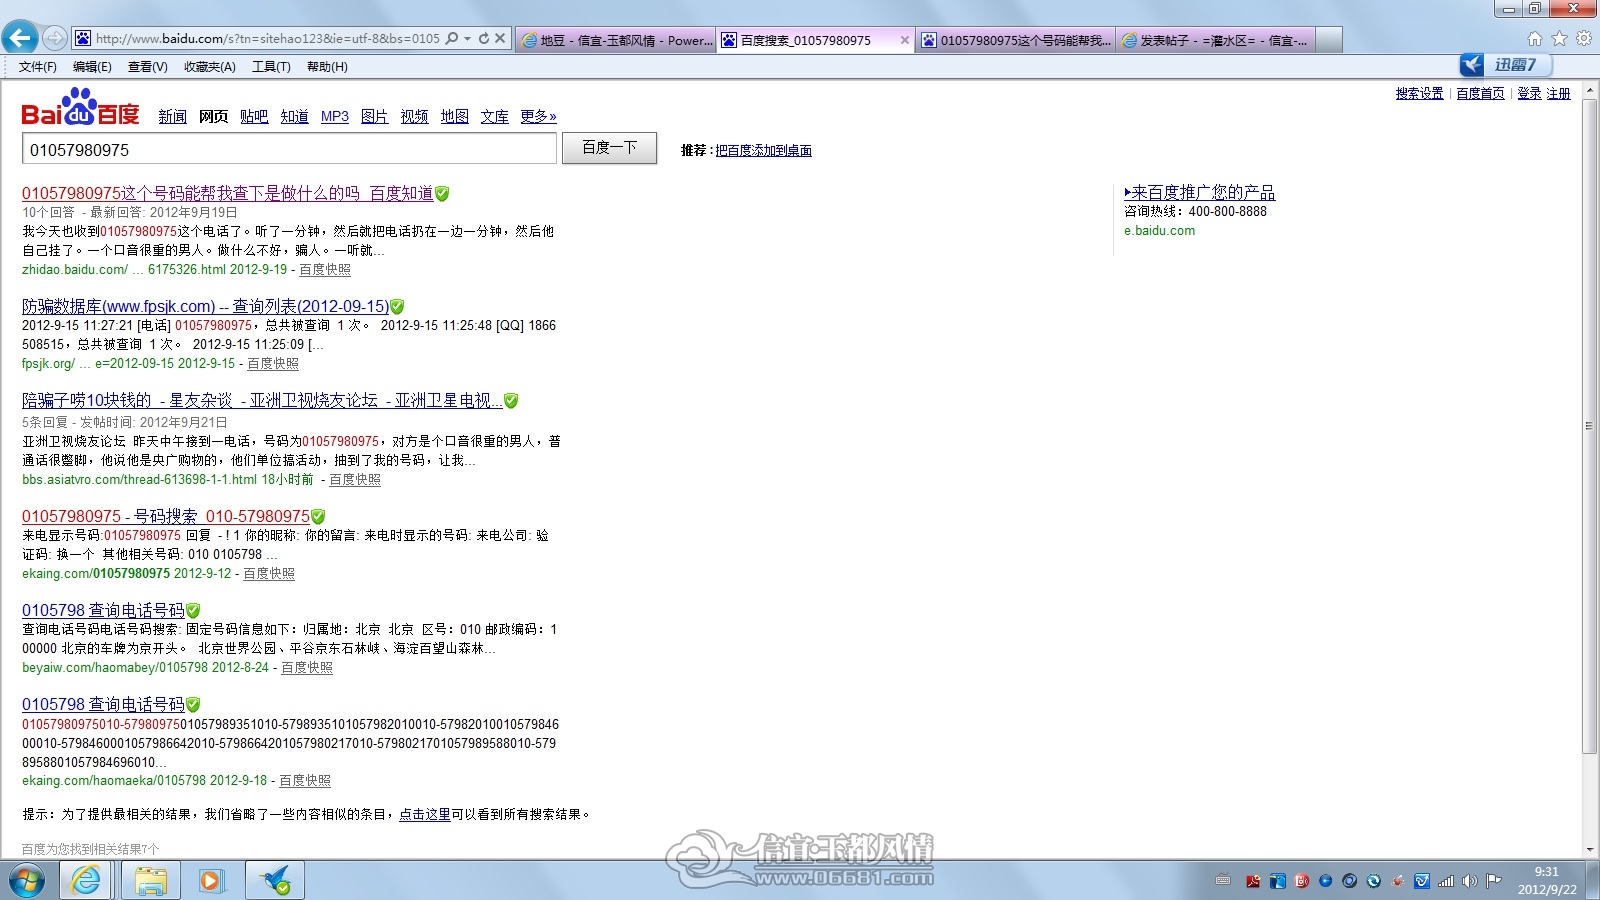Click the Xunlei 7 toolbar logo
Screen dimensions: 1600x900
coord(1504,65)
